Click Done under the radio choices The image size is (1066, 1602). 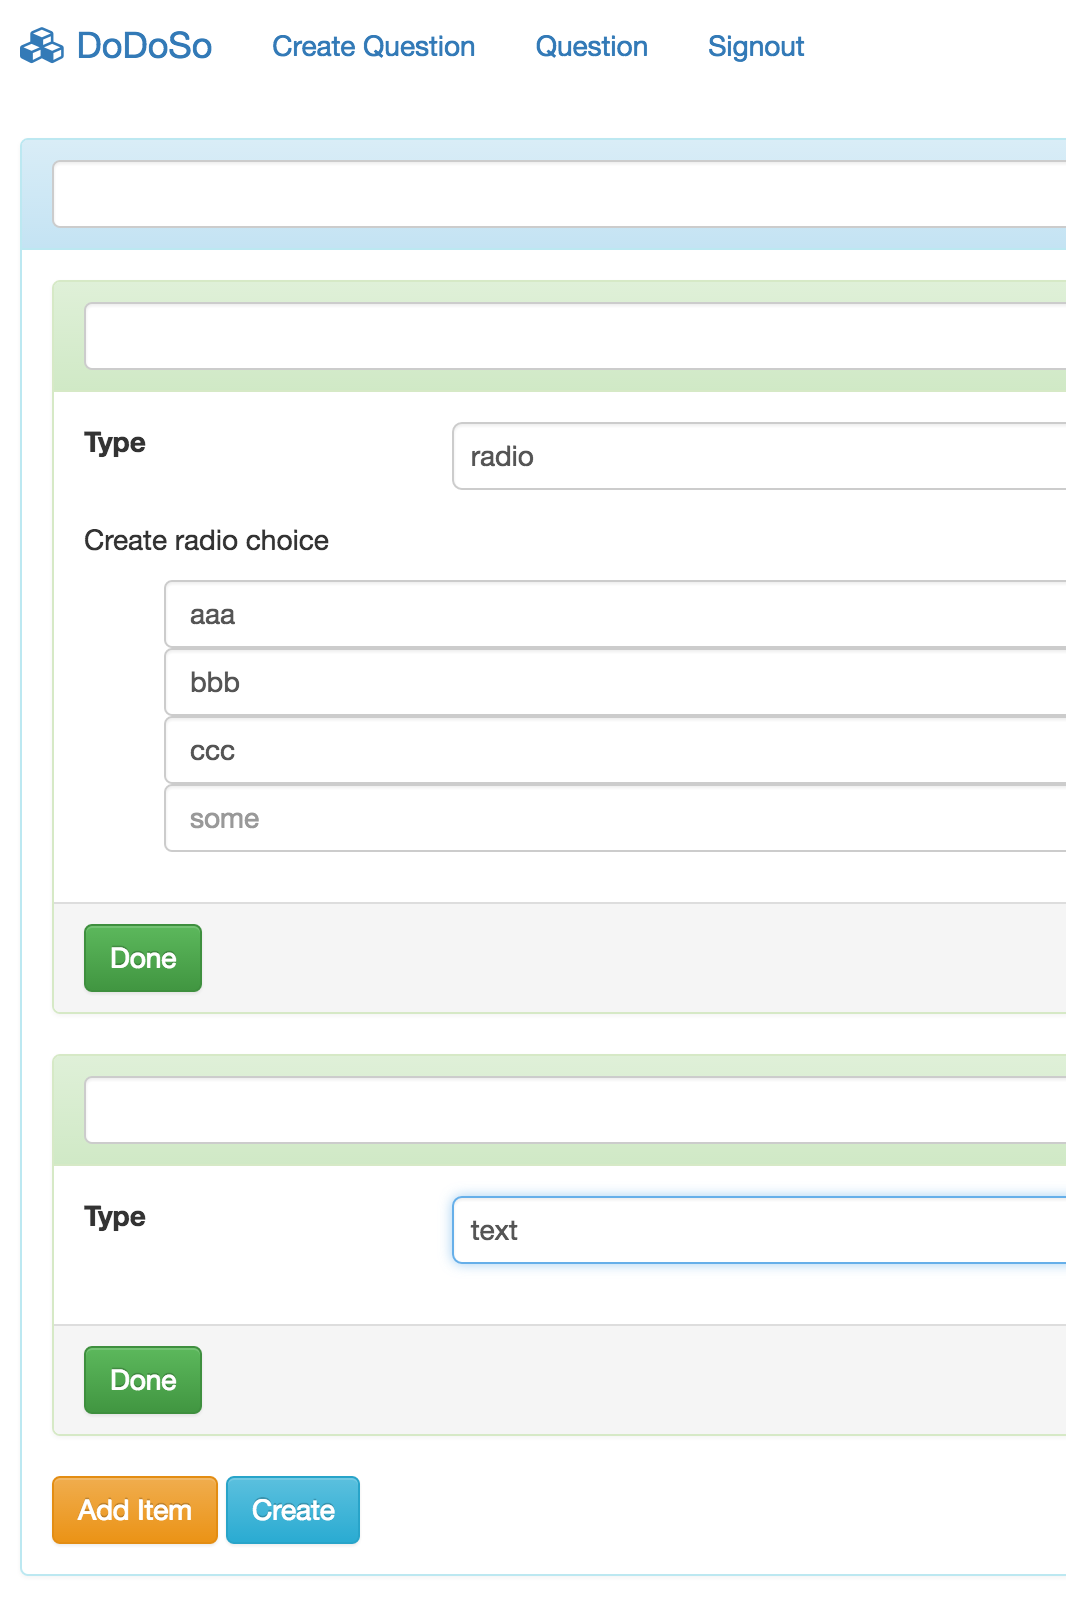point(143,958)
